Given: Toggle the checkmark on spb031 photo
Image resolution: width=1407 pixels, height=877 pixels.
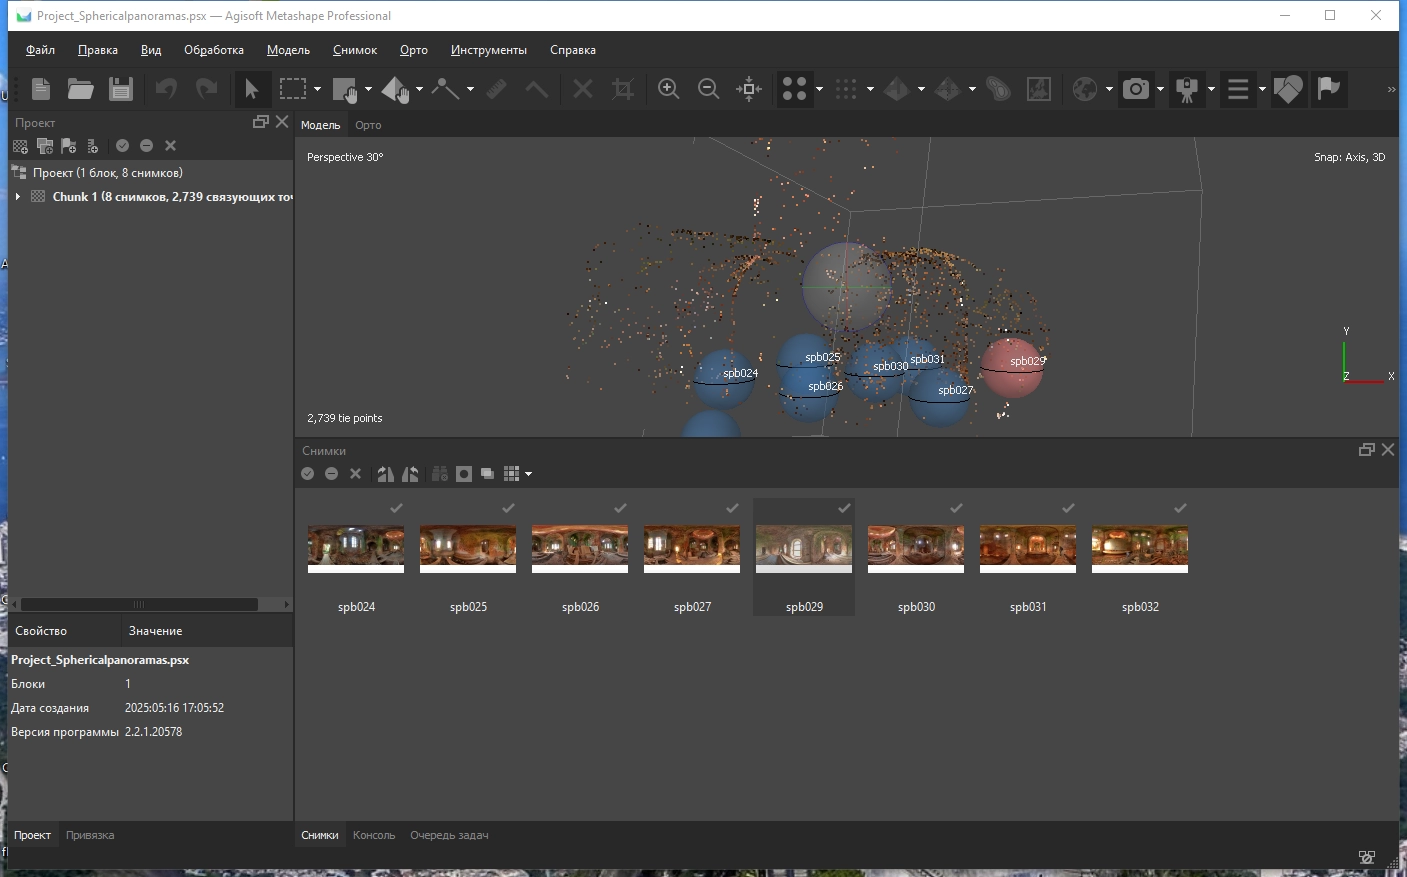Looking at the screenshot, I should point(1068,508).
